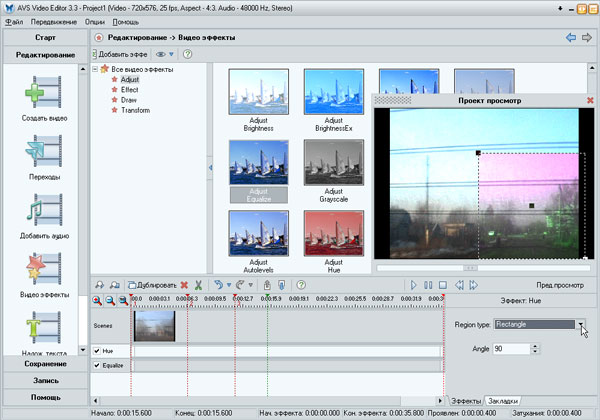This screenshot has height=420, width=600.
Task: Click the Добавить аудио icon
Action: click(x=44, y=211)
